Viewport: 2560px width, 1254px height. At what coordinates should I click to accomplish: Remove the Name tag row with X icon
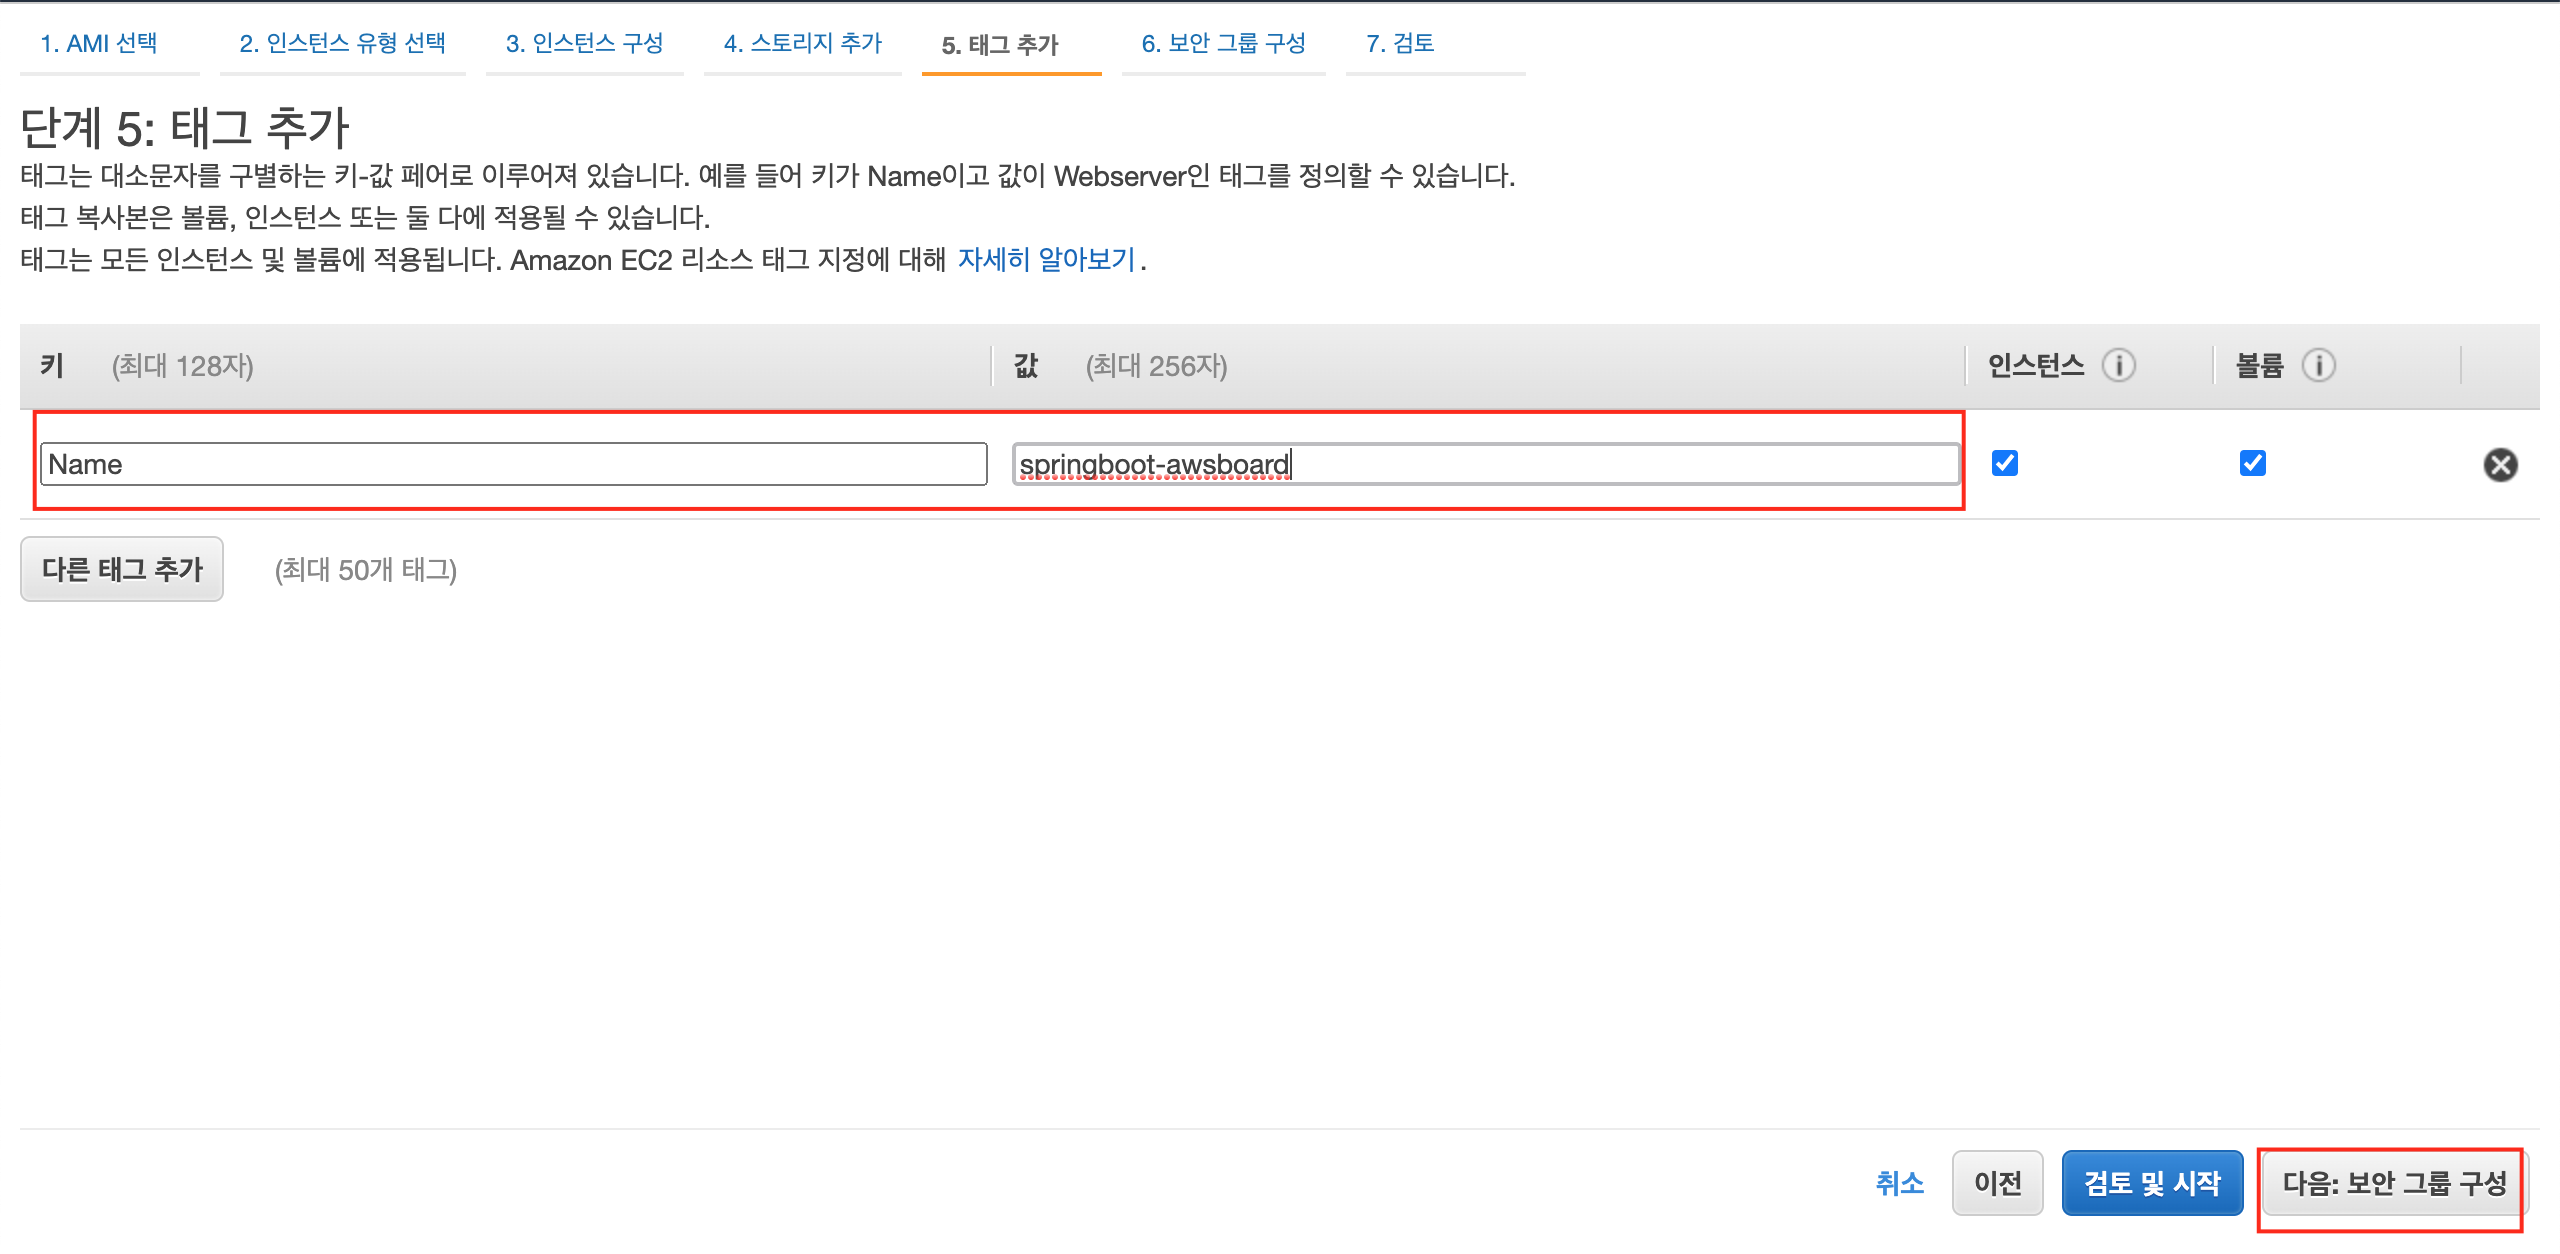[x=2500, y=465]
